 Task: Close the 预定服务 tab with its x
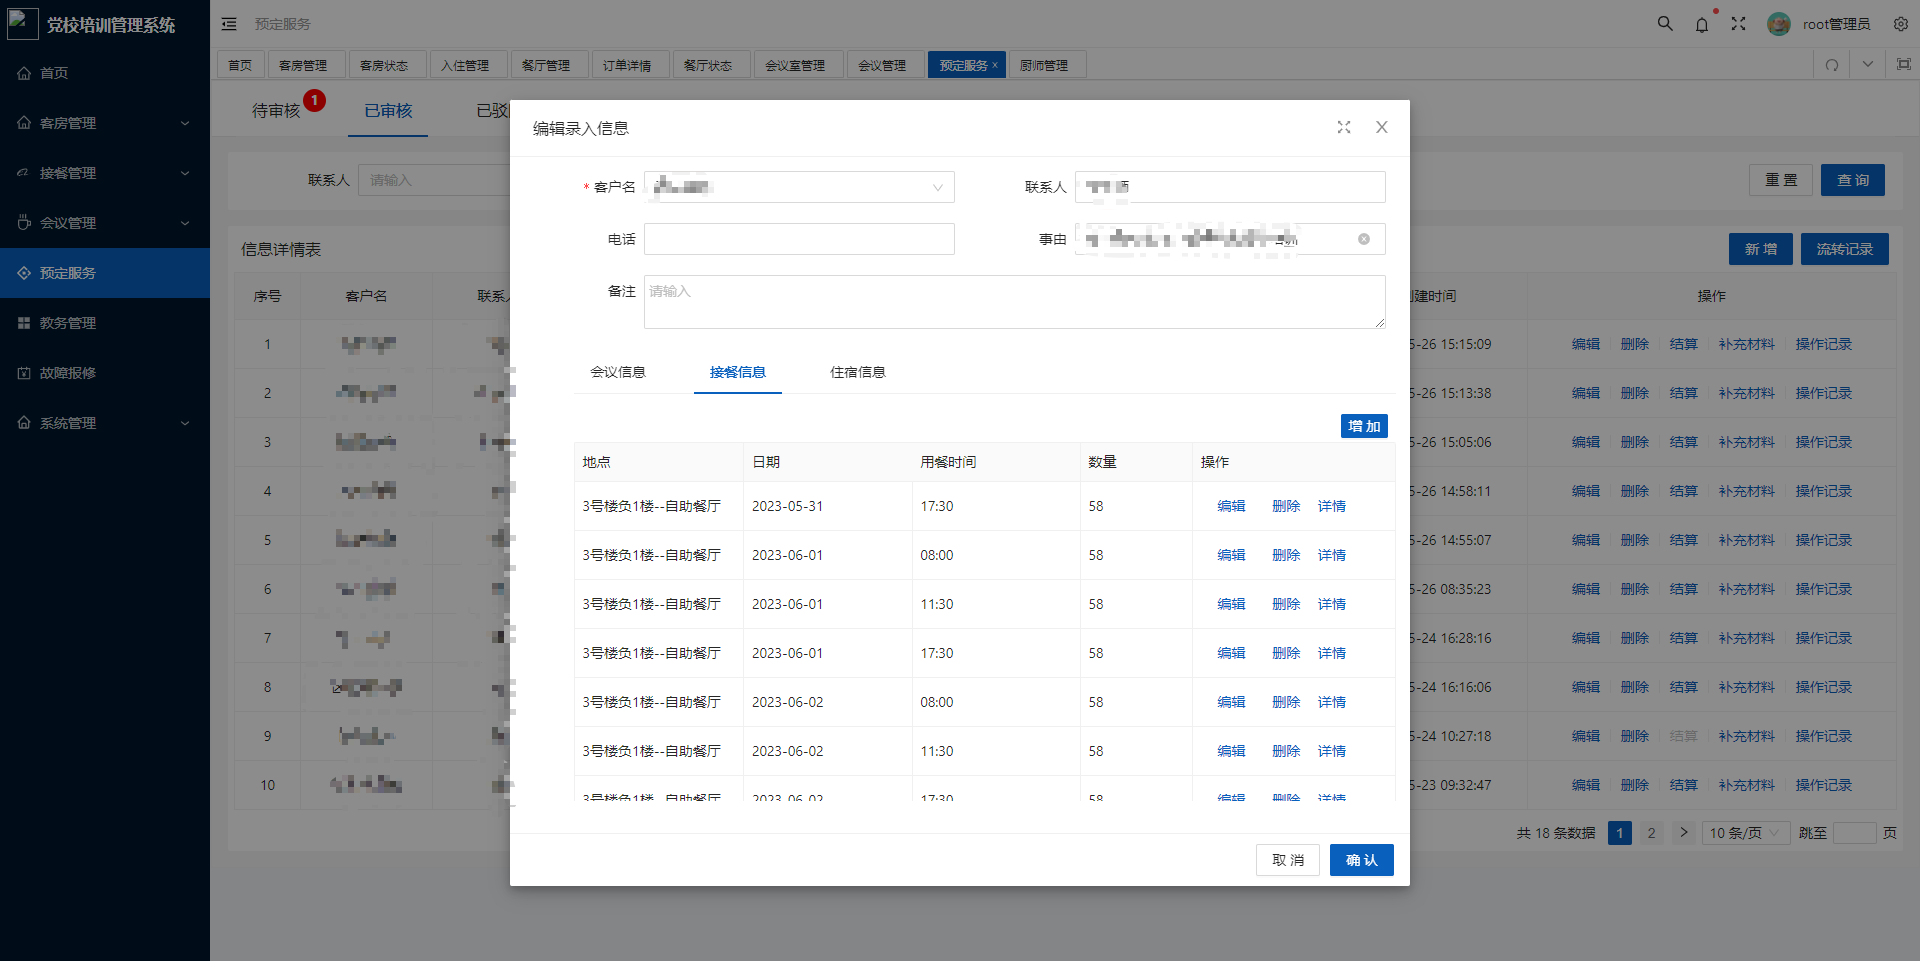[x=995, y=65]
